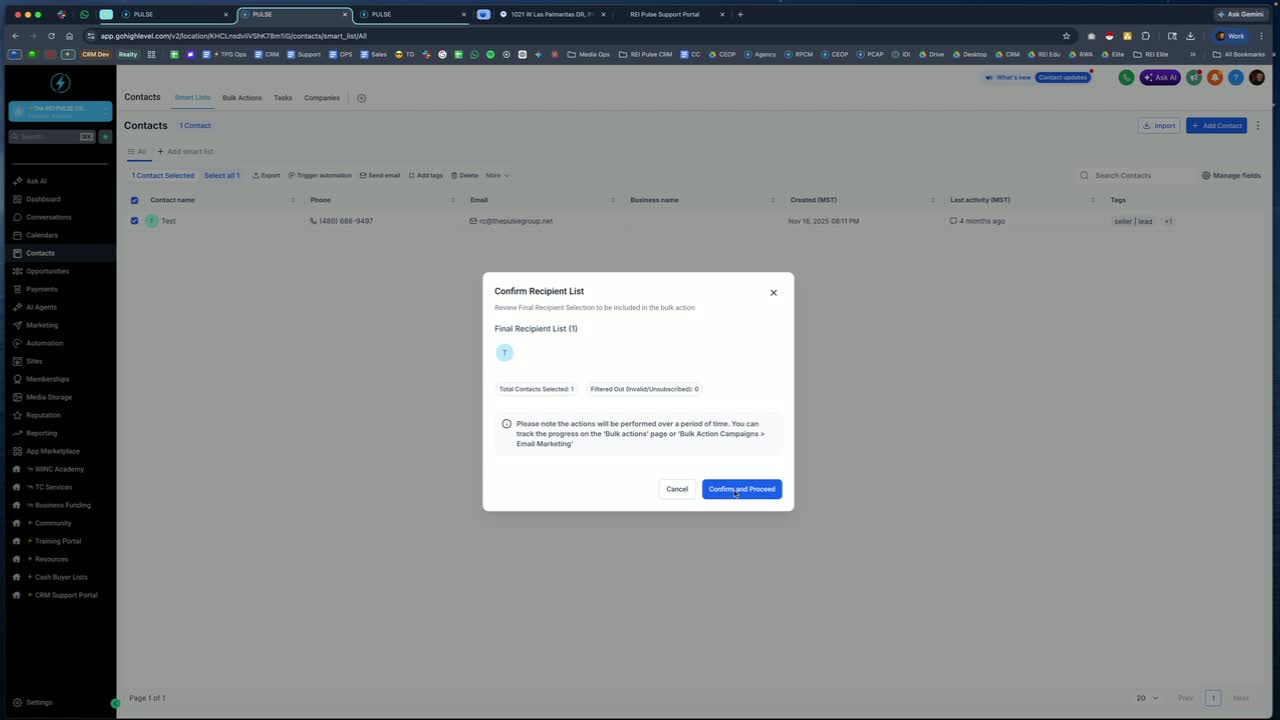The height and width of the screenshot is (720, 1280).
Task: Click the Import button
Action: coord(1159,126)
